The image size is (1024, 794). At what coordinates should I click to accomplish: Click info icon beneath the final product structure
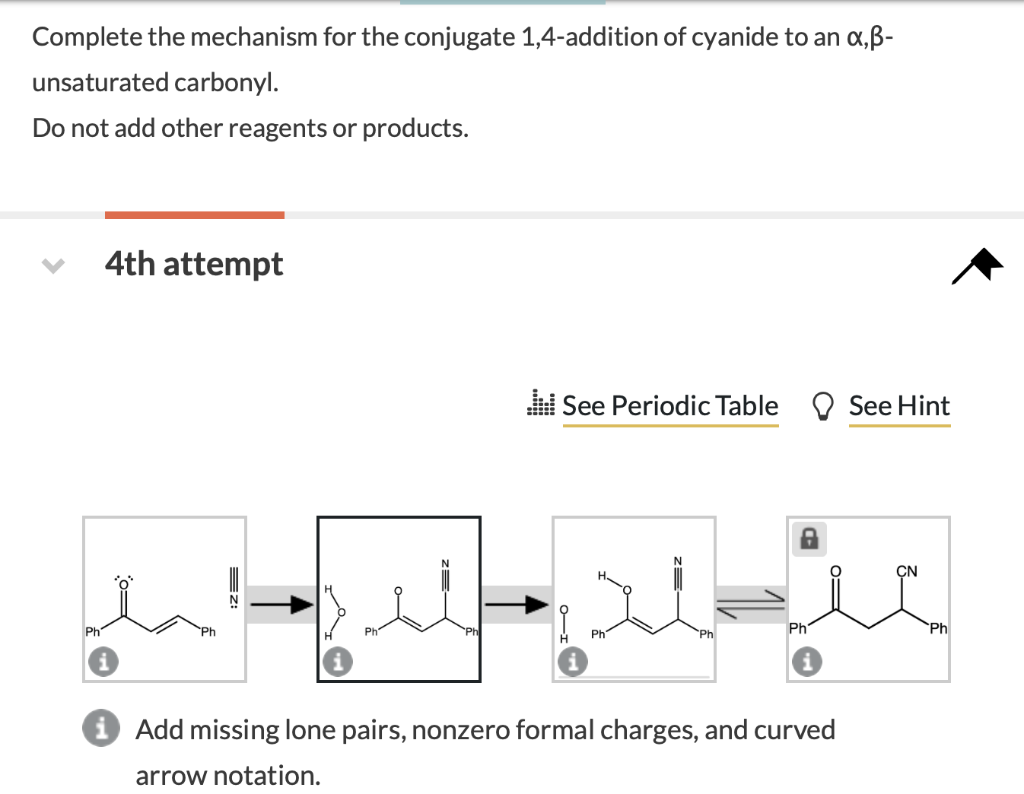808,661
